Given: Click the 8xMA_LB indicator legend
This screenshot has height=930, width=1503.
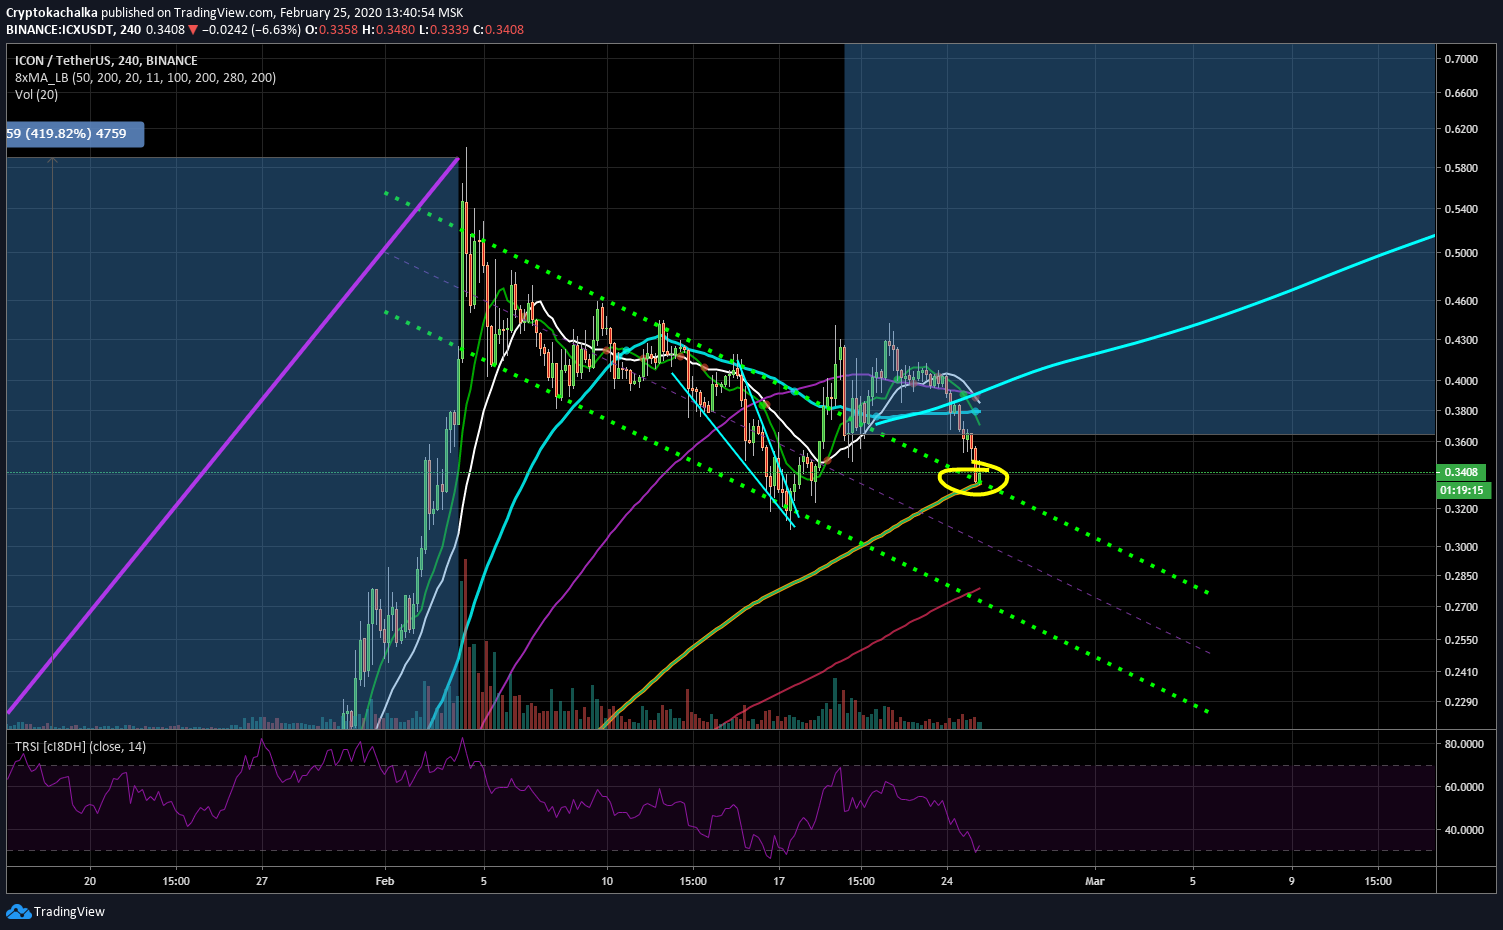Looking at the screenshot, I should click(x=145, y=78).
